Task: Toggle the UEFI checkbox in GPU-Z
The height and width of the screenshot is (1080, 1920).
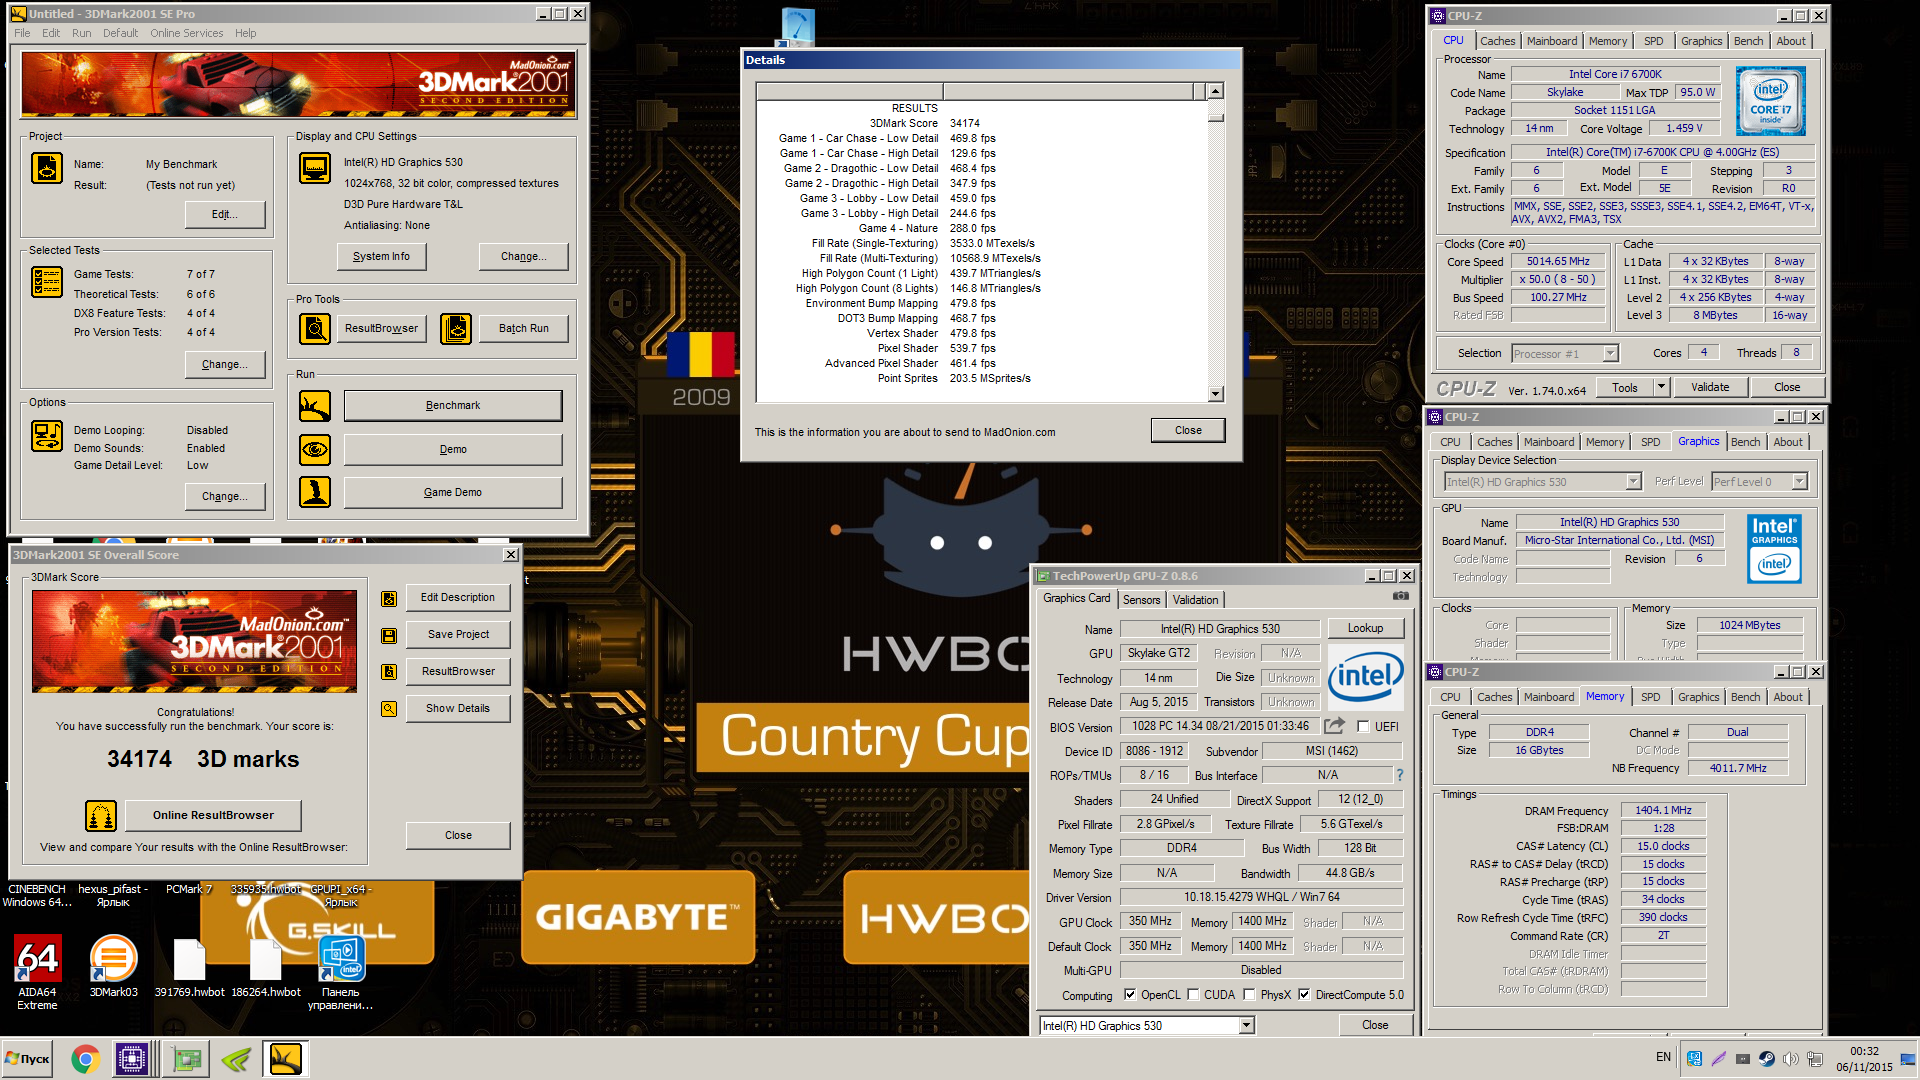Action: (1363, 727)
